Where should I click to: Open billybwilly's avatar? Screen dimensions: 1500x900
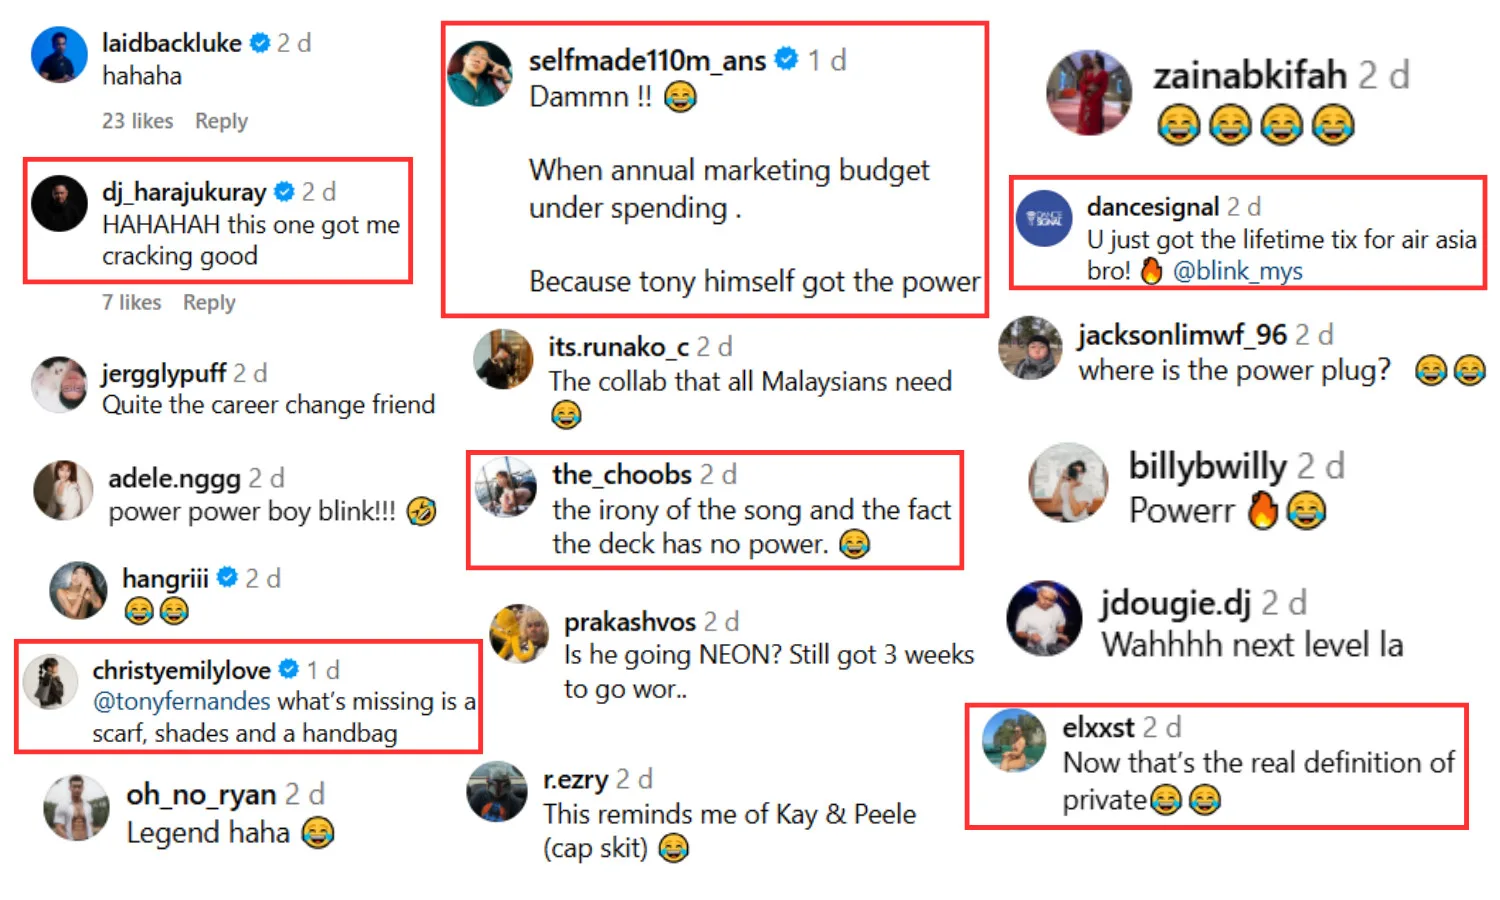pos(1069,483)
